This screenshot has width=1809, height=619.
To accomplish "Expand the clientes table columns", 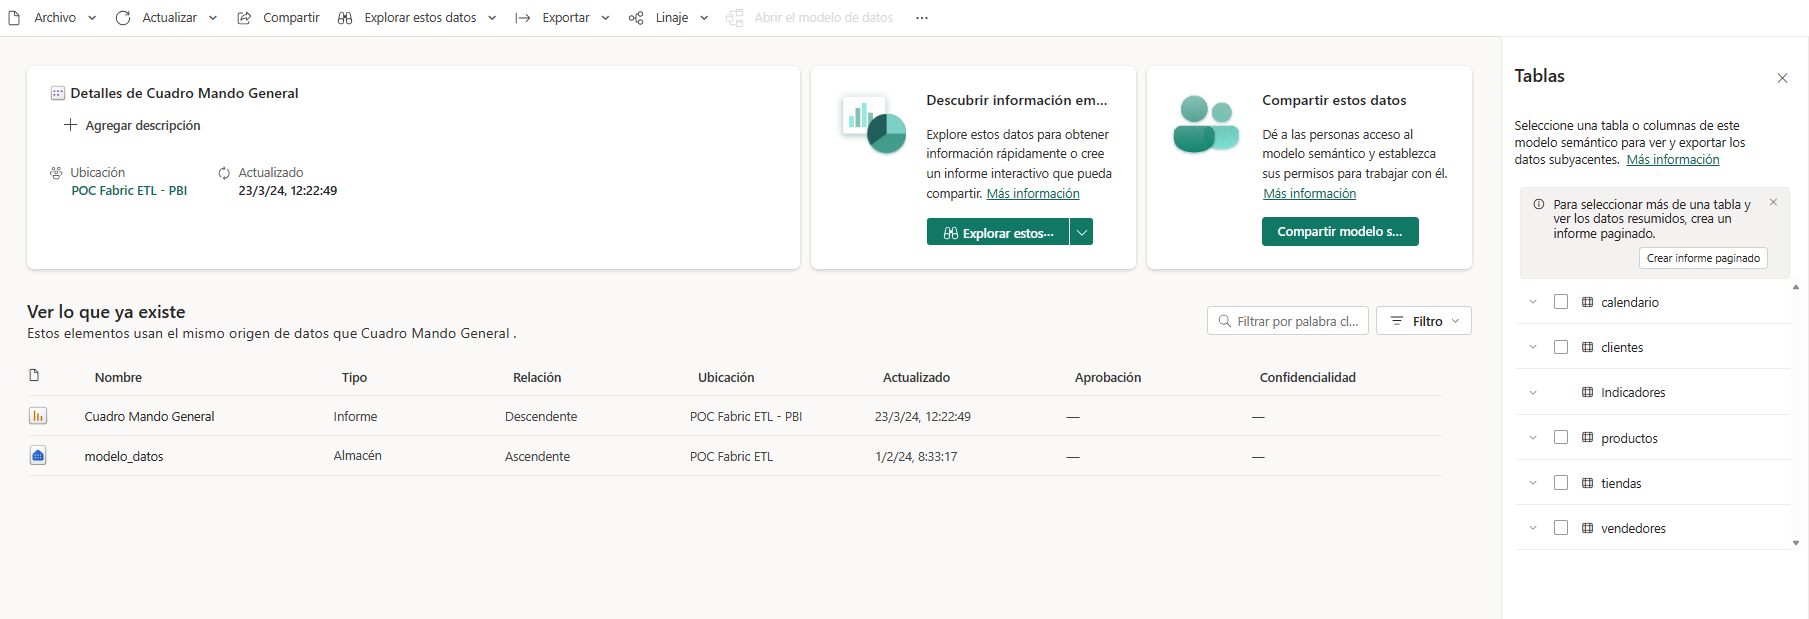I will 1533,347.
